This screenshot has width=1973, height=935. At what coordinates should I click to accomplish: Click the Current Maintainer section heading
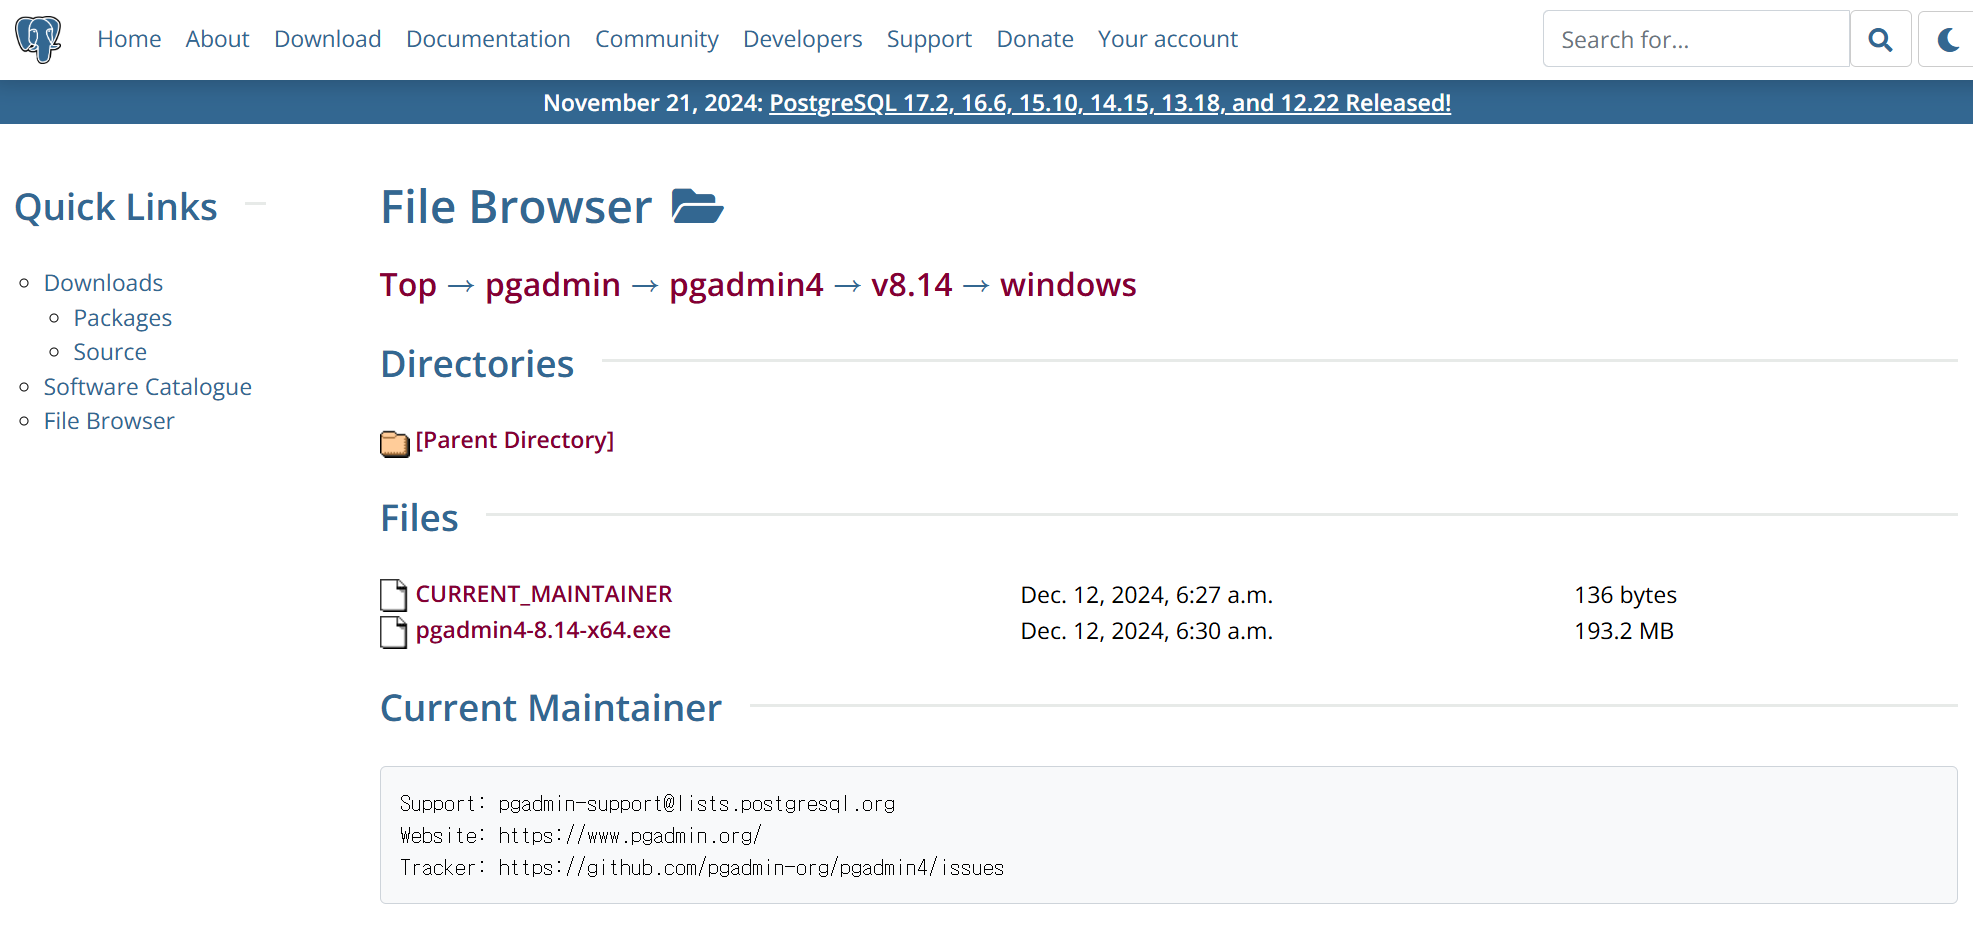(x=551, y=708)
